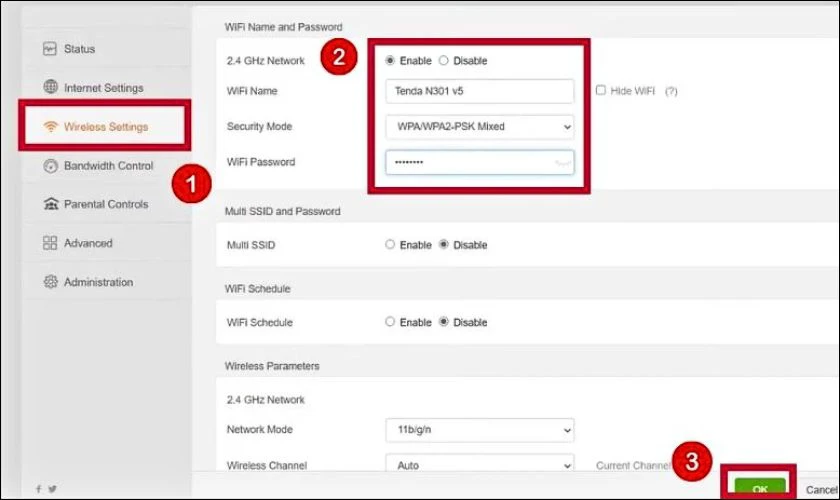
Task: Reveal WiFi password with the eye icon
Action: (x=562, y=163)
